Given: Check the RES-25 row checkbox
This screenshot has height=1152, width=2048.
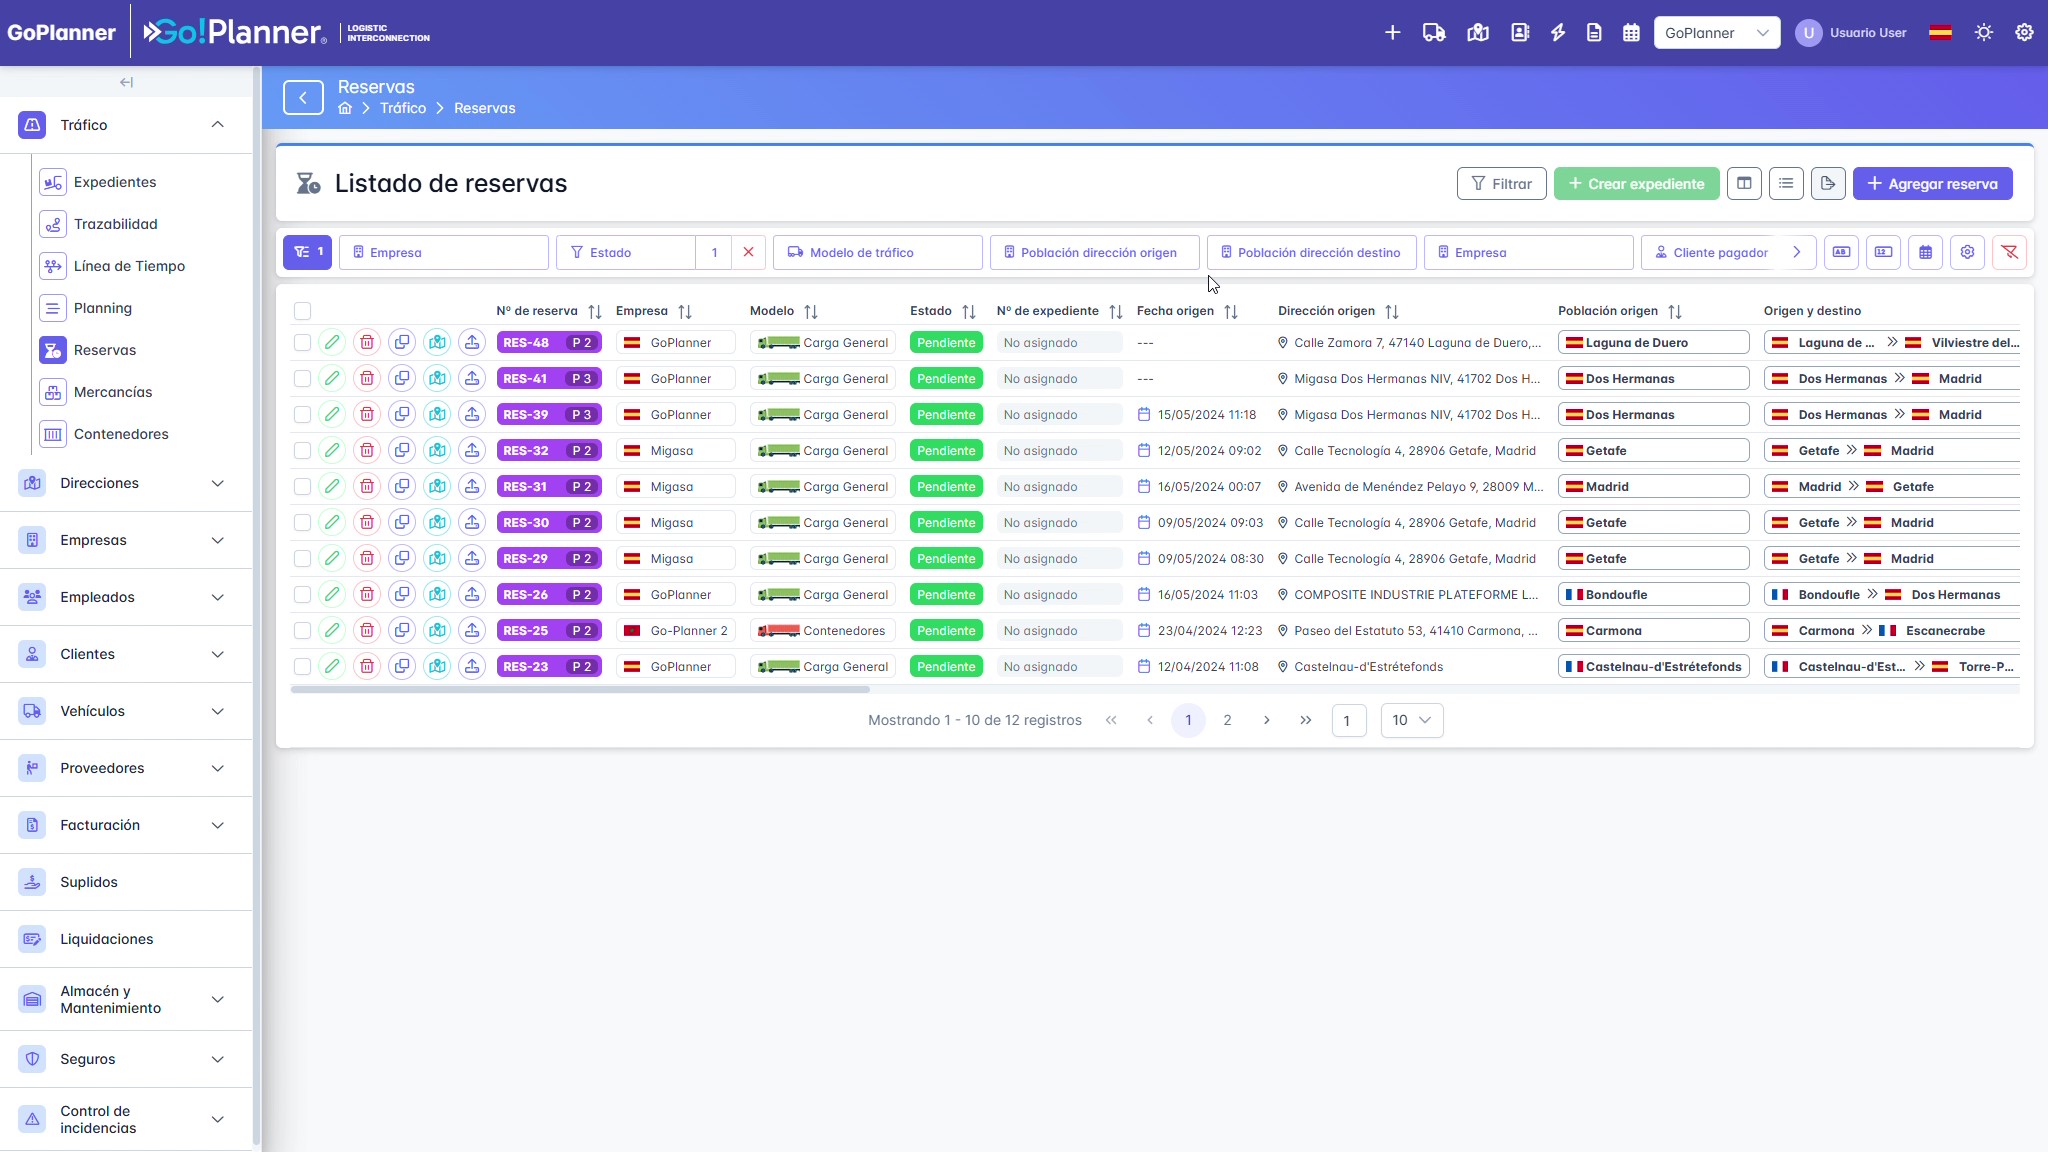Looking at the screenshot, I should coord(302,631).
